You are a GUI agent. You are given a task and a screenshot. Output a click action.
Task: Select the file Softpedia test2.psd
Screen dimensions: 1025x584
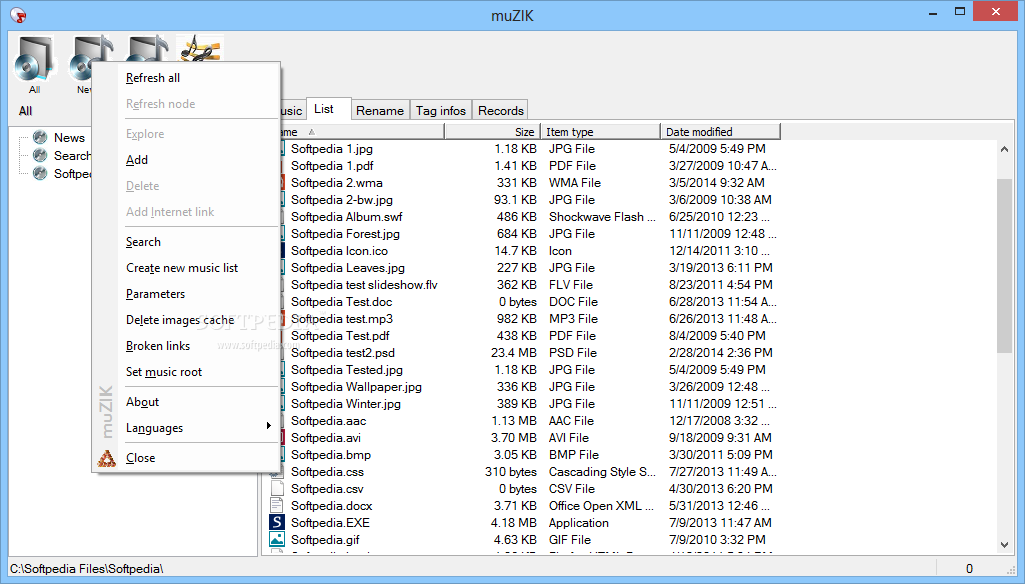[343, 352]
